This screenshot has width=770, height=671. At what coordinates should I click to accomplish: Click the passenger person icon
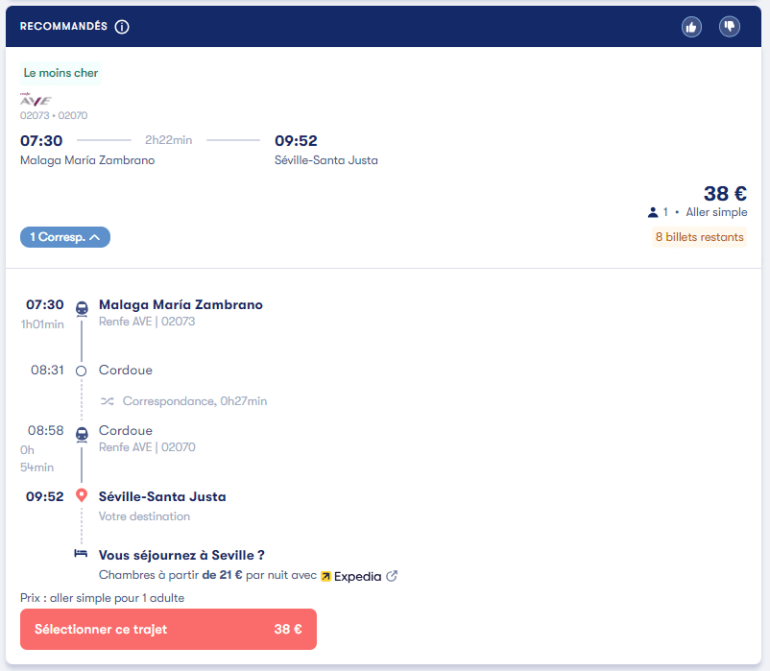tap(653, 212)
